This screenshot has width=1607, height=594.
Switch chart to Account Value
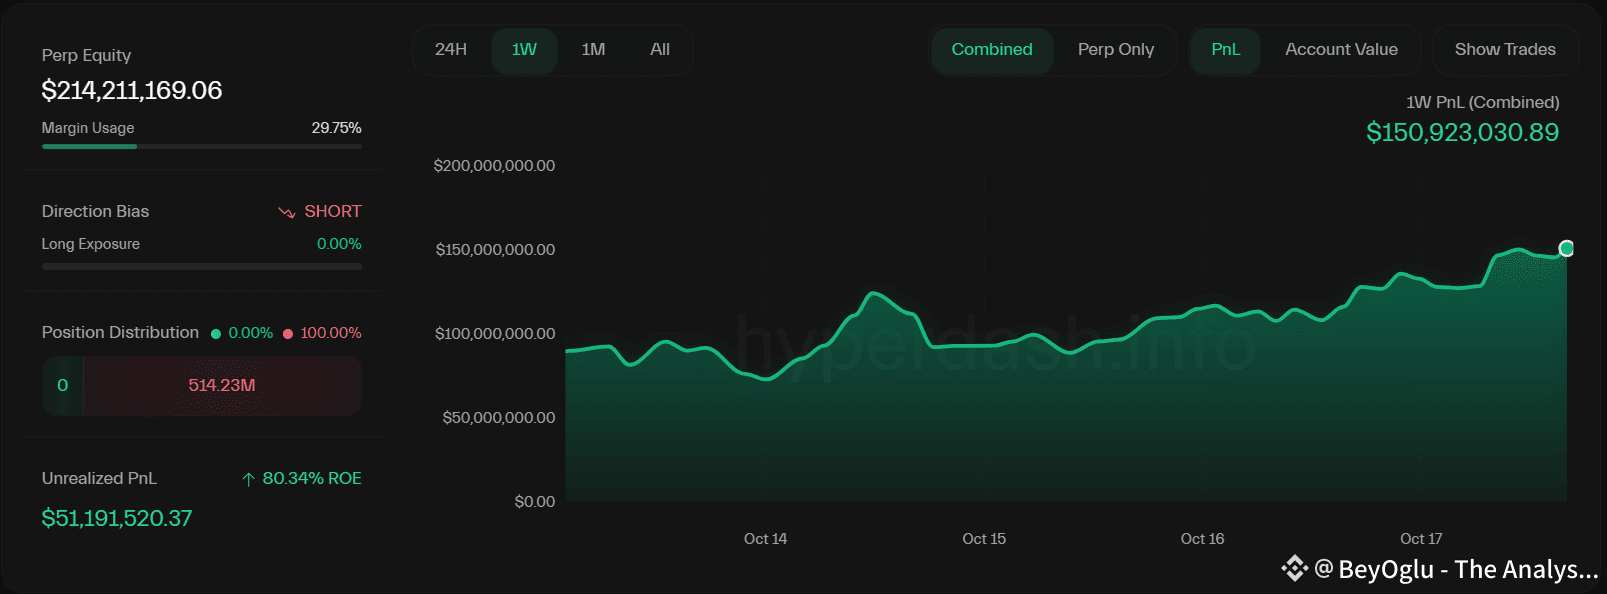coord(1341,50)
